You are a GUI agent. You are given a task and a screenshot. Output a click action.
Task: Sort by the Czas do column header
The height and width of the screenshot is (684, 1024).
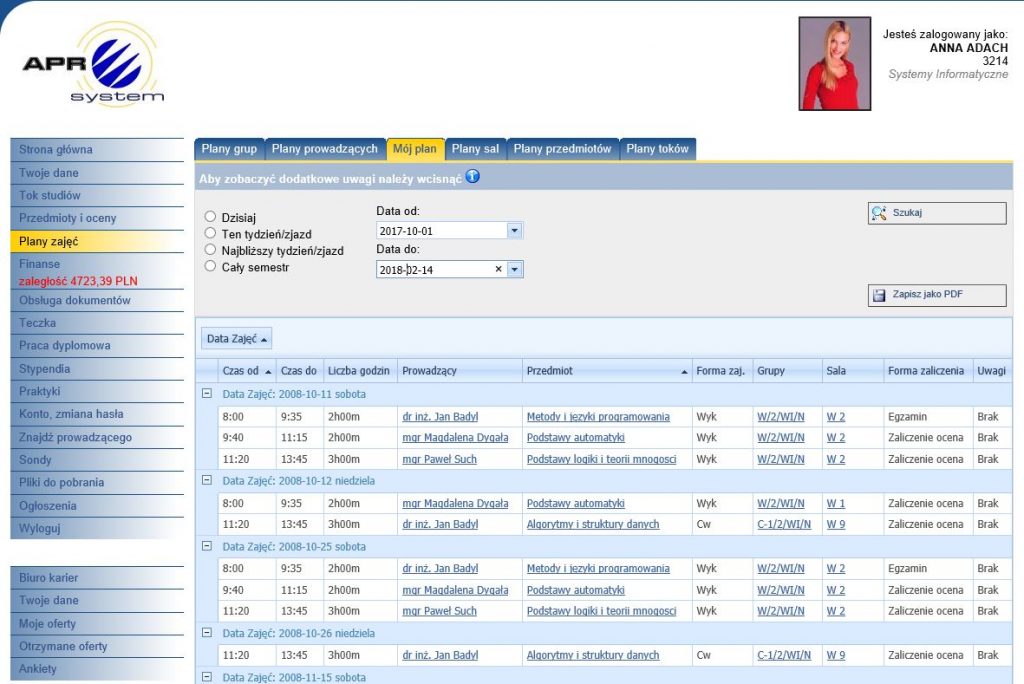coord(299,370)
